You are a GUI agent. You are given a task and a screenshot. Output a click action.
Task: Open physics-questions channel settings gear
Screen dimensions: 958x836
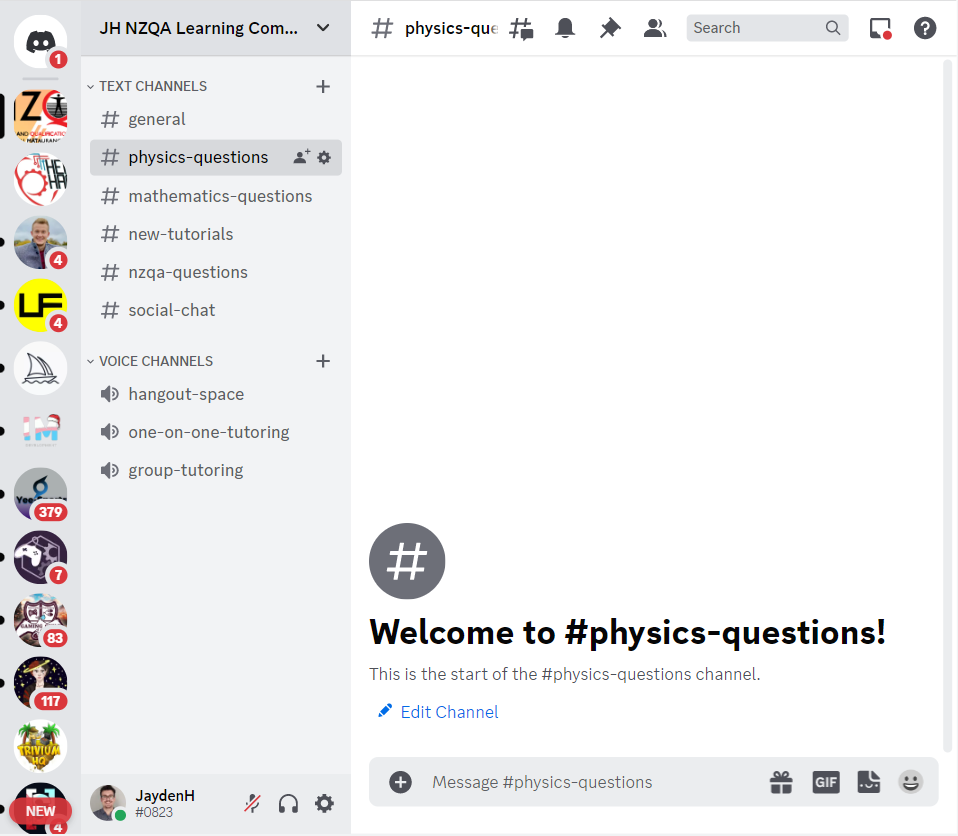[324, 158]
